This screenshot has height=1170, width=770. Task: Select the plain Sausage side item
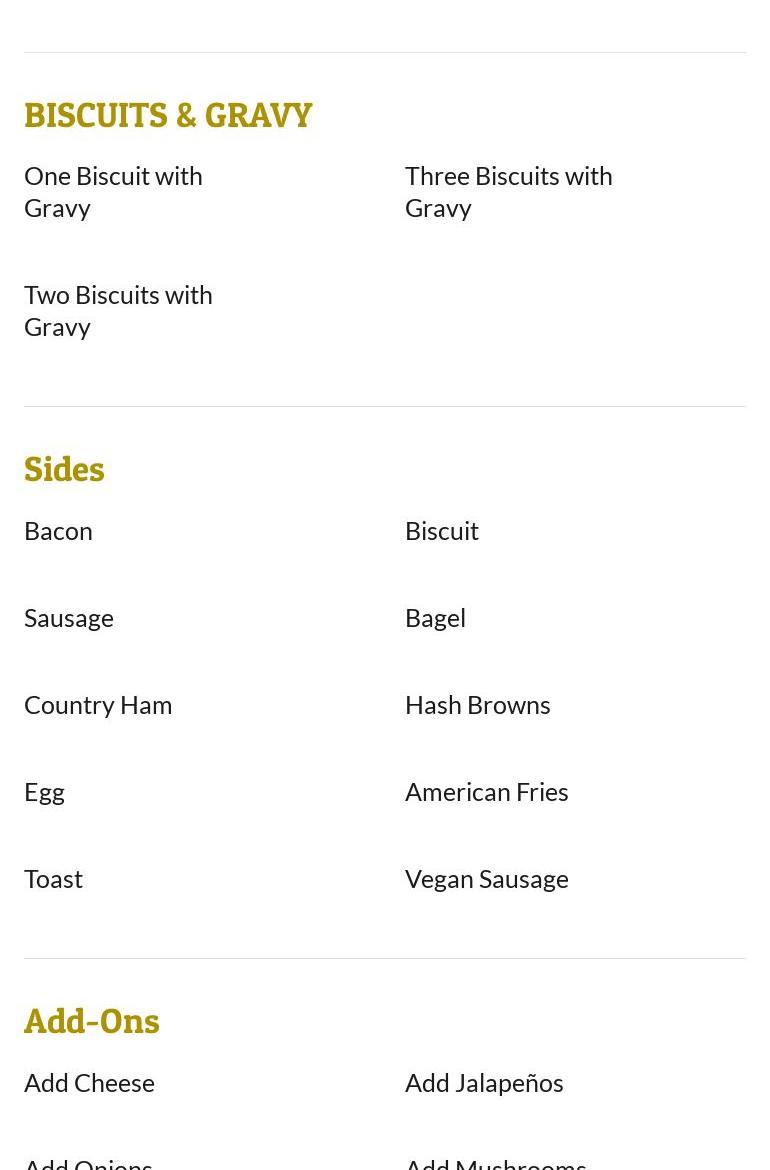(x=69, y=618)
